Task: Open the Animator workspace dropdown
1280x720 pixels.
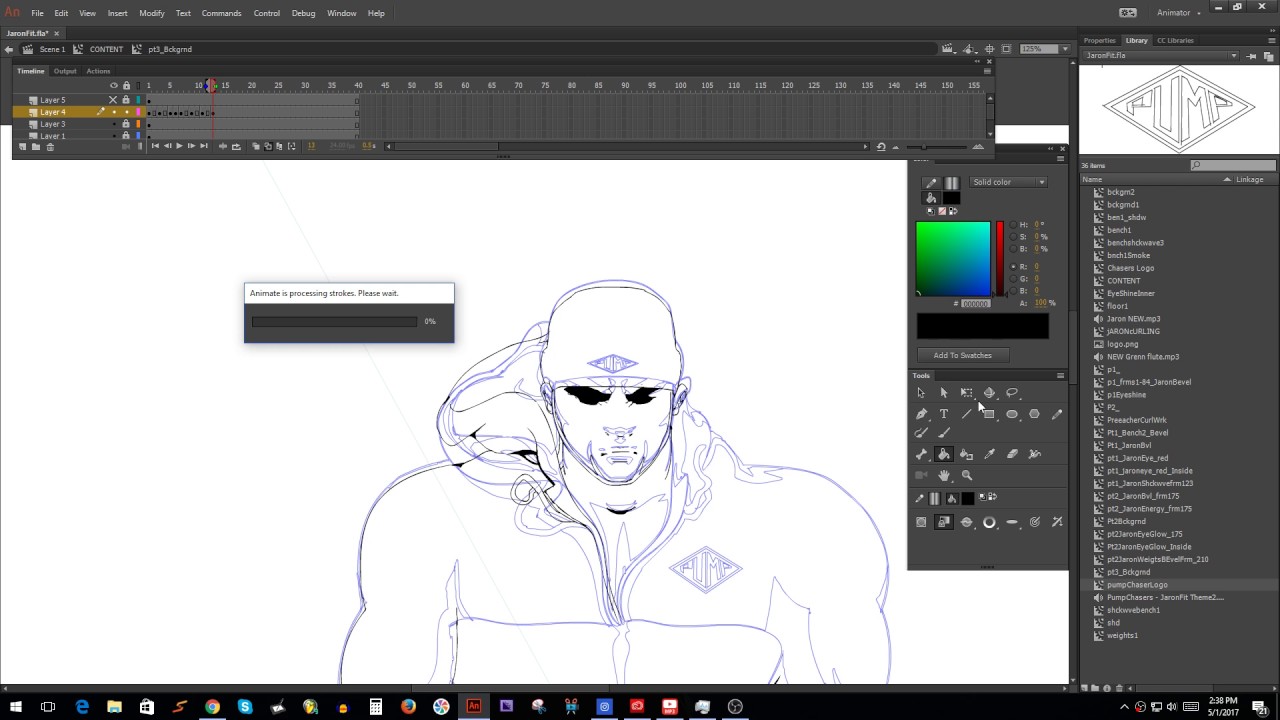Action: [x=1179, y=13]
